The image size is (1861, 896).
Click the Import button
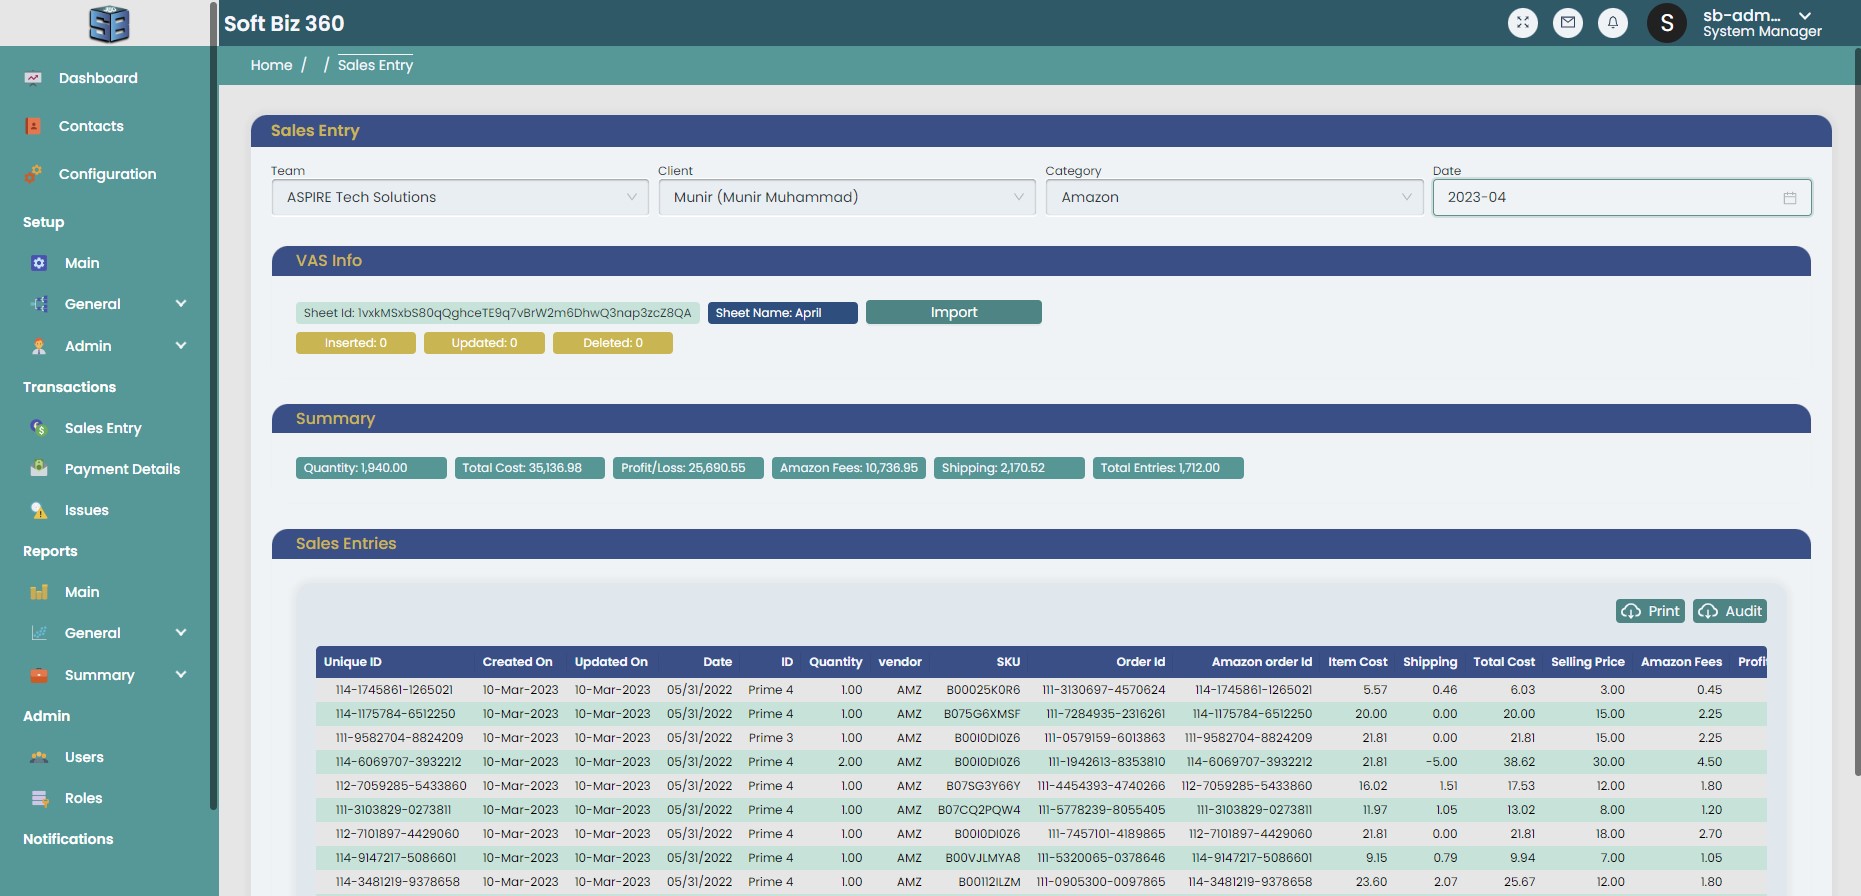(x=953, y=312)
